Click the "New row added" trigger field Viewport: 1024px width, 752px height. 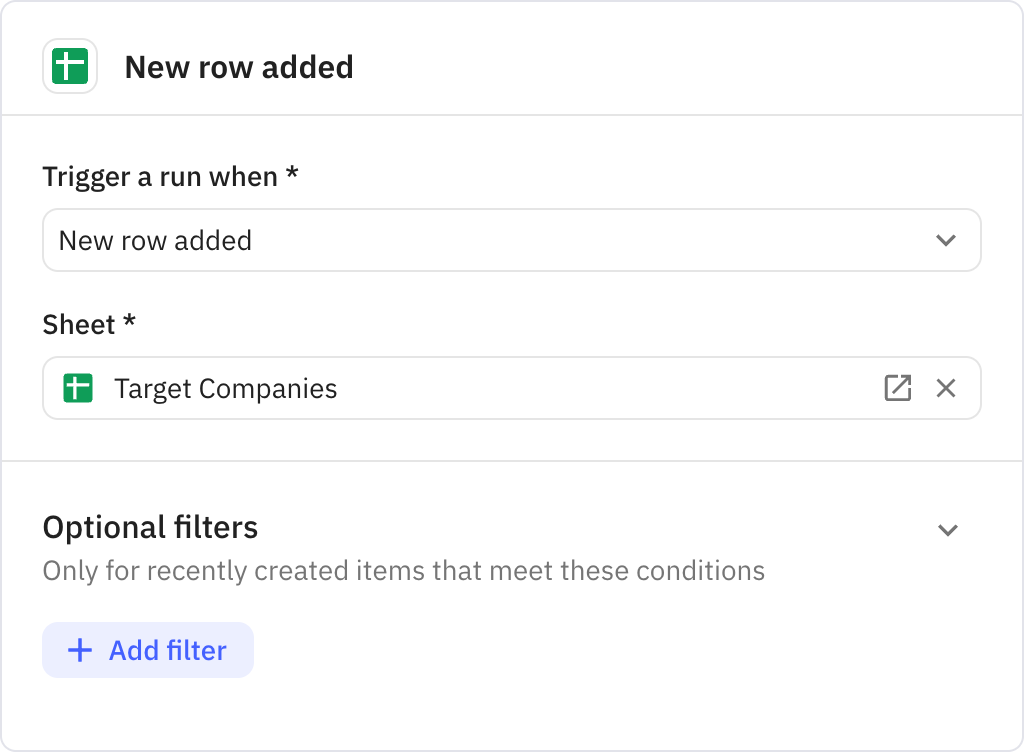tap(400, 240)
